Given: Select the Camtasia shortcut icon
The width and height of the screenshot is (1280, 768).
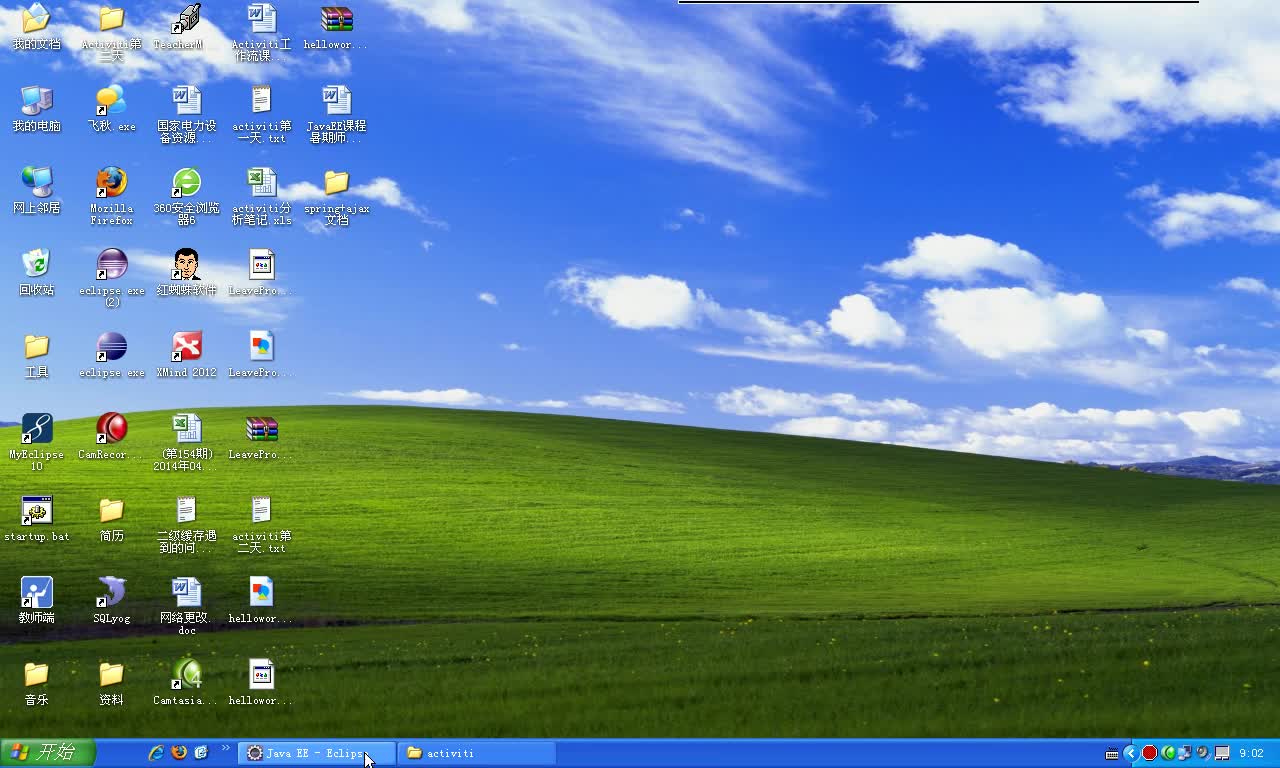Looking at the screenshot, I should point(186,683).
